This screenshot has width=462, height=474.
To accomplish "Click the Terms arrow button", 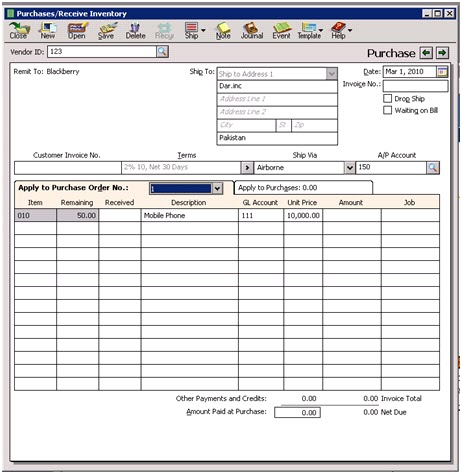I will pyautogui.click(x=247, y=167).
